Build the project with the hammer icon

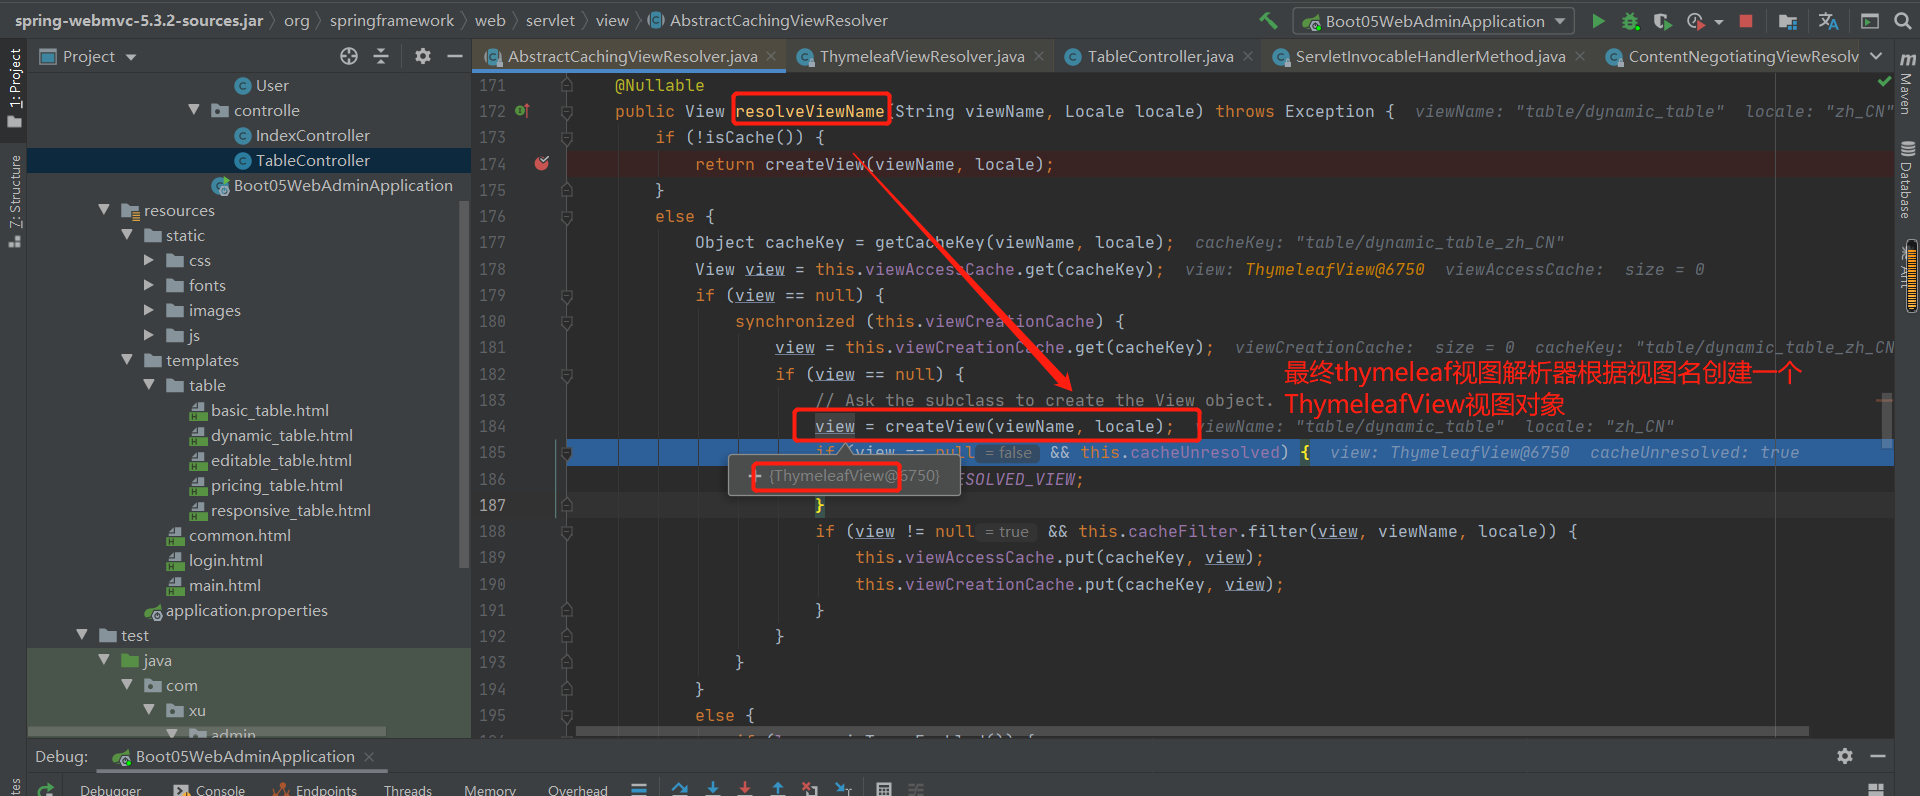(1268, 20)
